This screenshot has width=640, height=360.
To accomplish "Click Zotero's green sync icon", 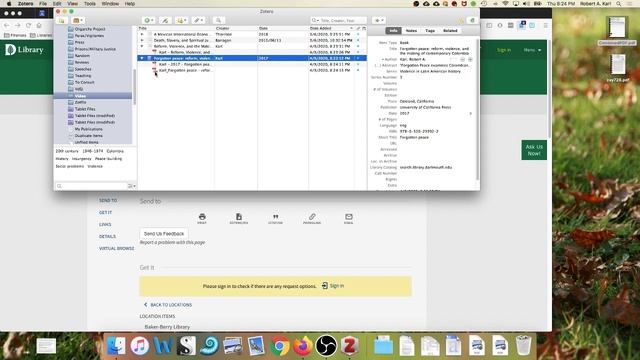I will (x=472, y=20).
